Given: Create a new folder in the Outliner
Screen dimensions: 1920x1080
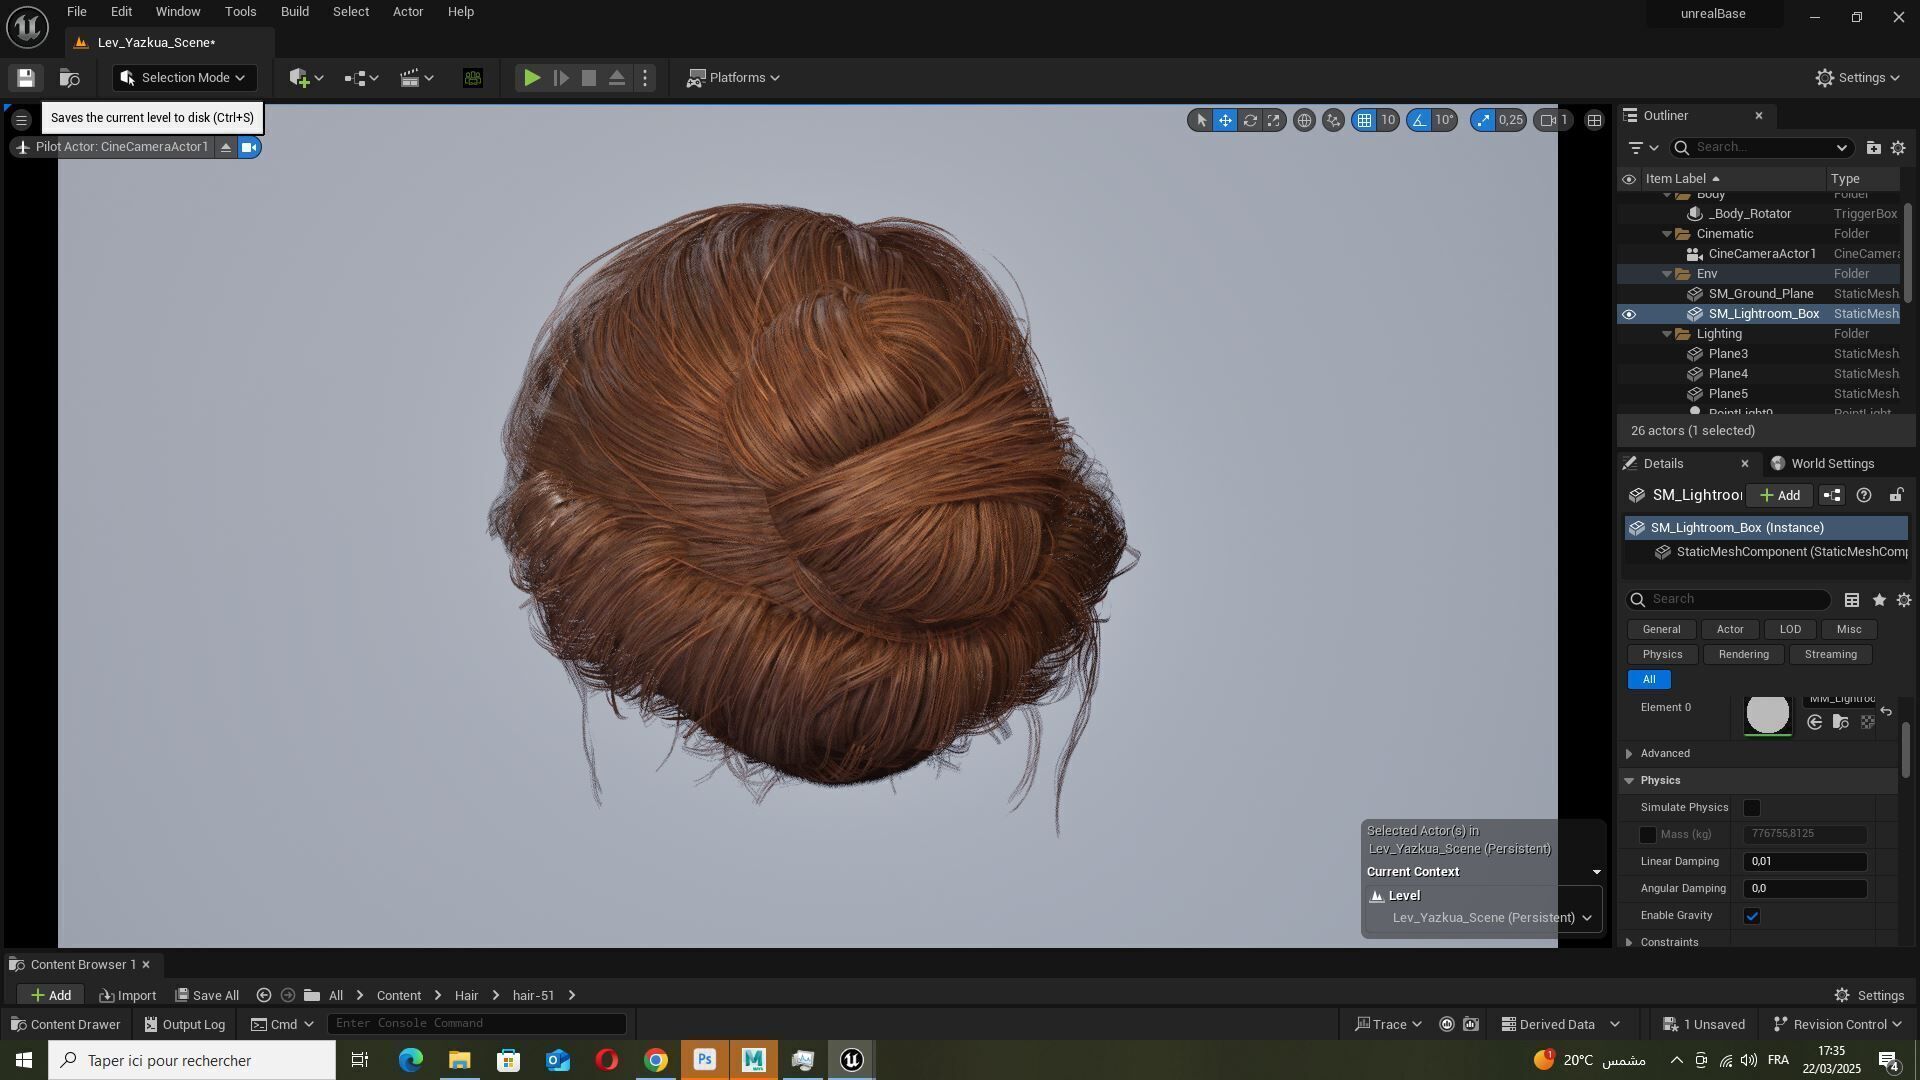Looking at the screenshot, I should pos(1873,148).
